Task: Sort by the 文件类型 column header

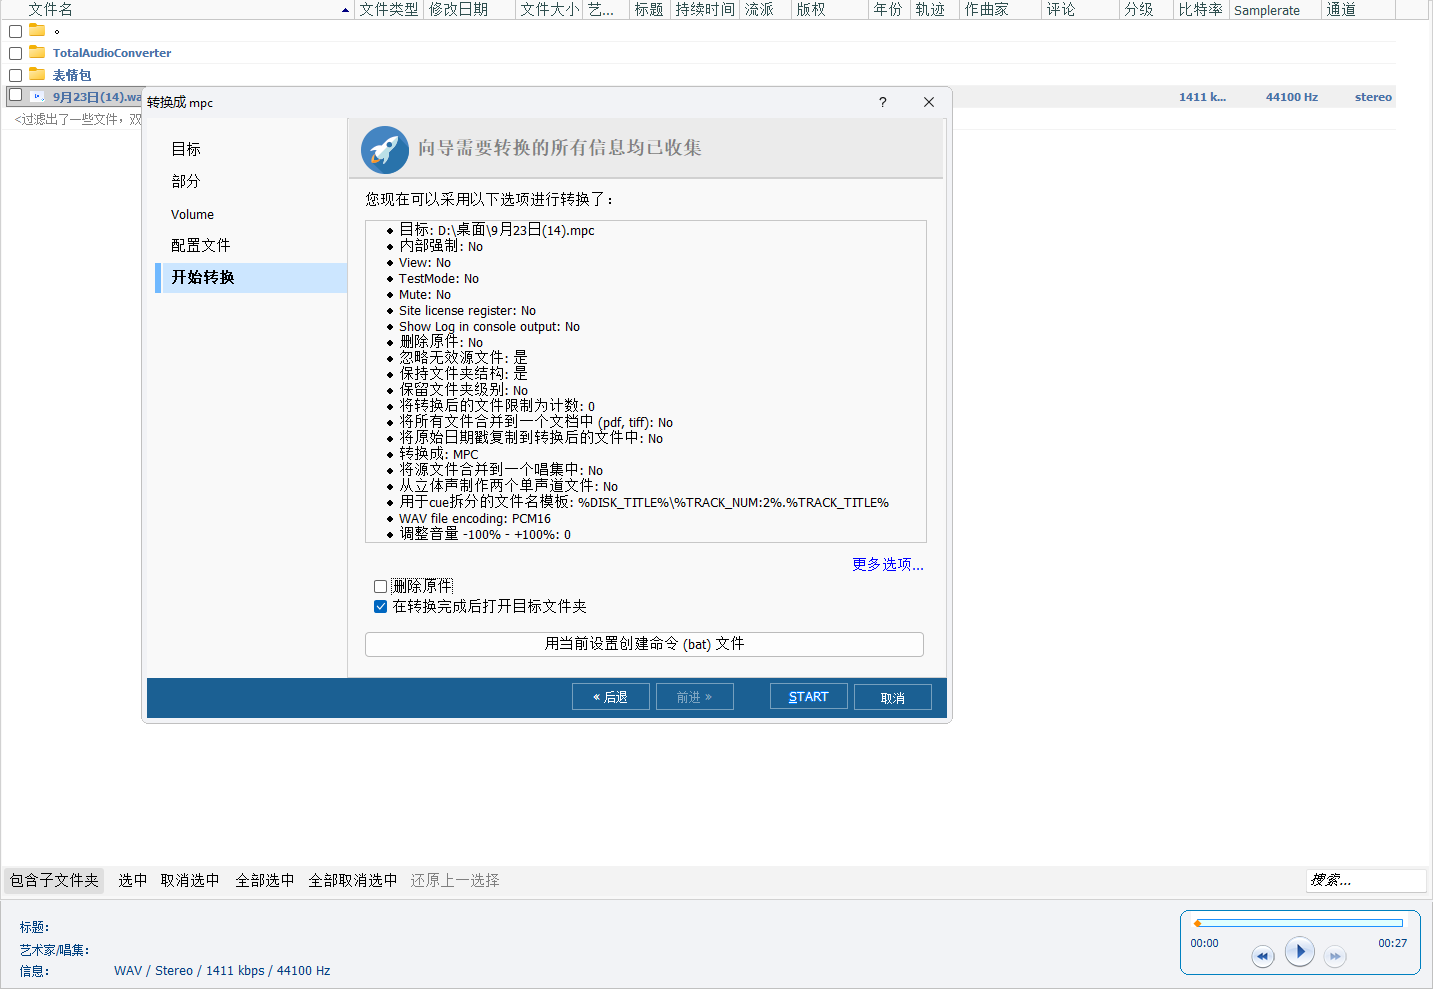Action: coord(389,9)
